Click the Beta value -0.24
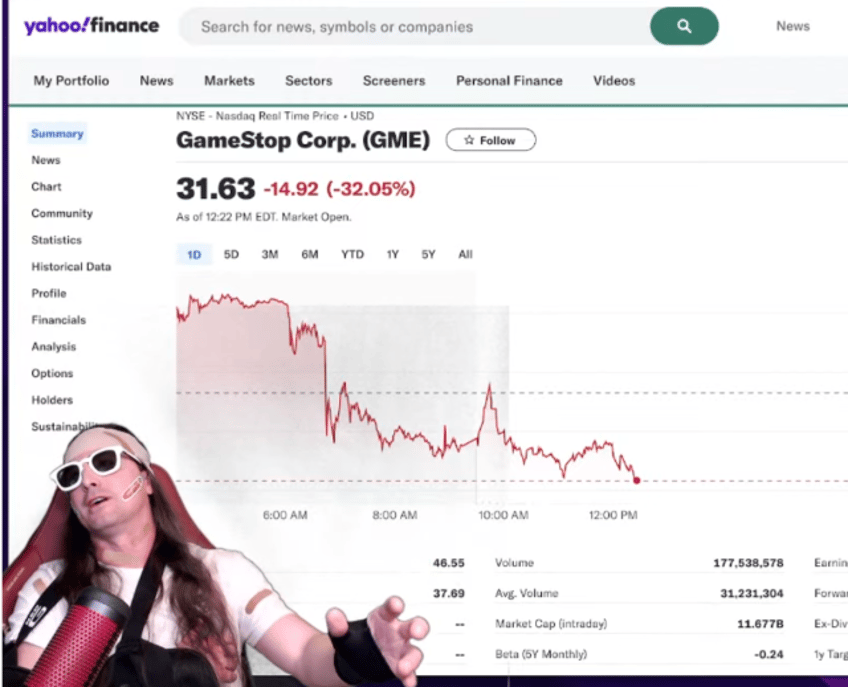The width and height of the screenshot is (848, 687). (x=769, y=654)
